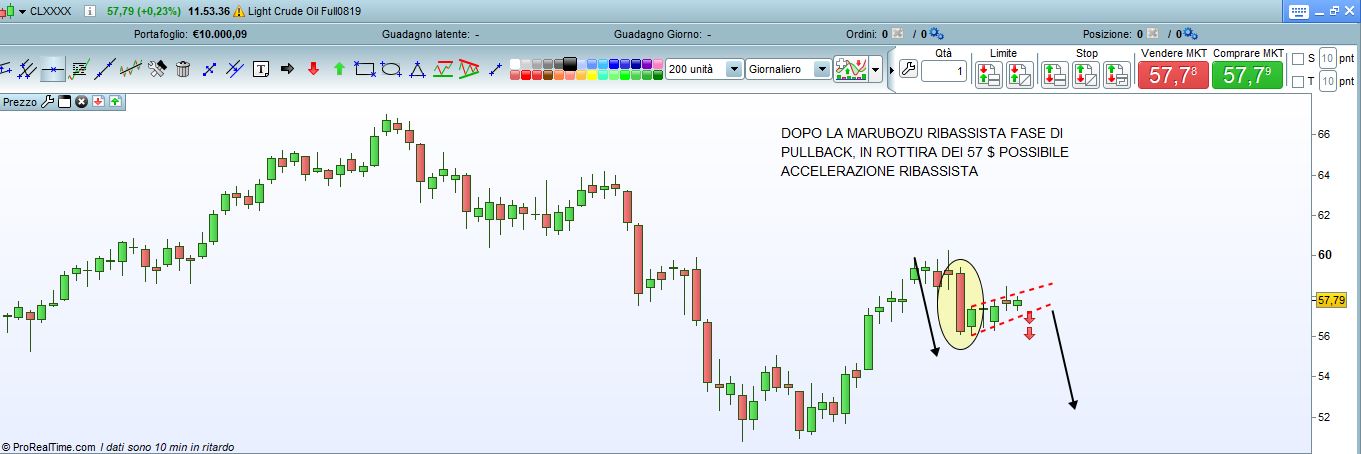Enable the T target checkbox

[x=1298, y=82]
